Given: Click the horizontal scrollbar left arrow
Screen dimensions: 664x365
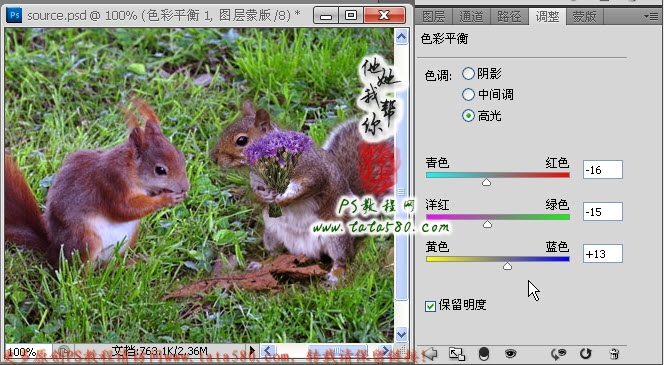Looking at the screenshot, I should click(x=267, y=351).
